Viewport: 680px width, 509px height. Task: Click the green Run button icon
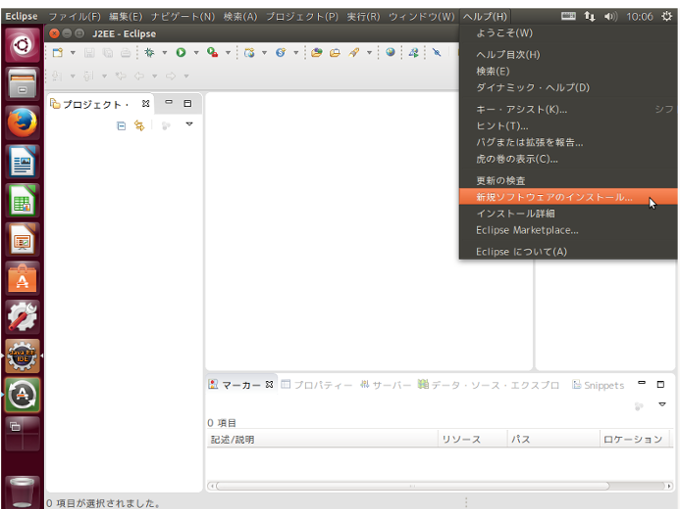tap(181, 53)
